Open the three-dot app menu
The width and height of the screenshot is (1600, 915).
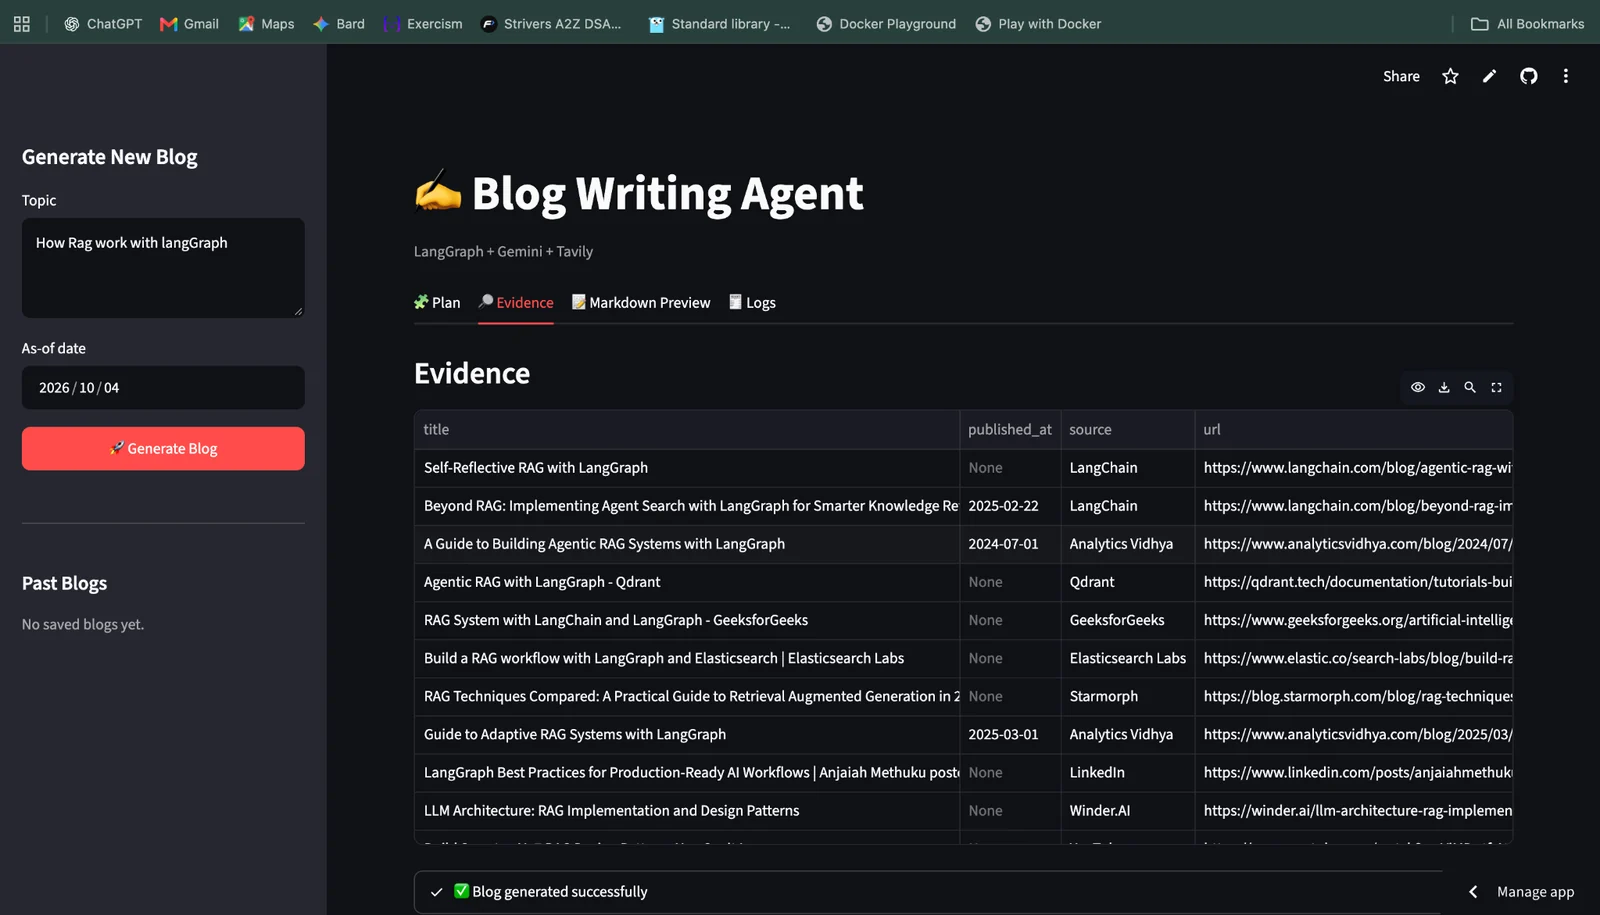(x=1566, y=76)
